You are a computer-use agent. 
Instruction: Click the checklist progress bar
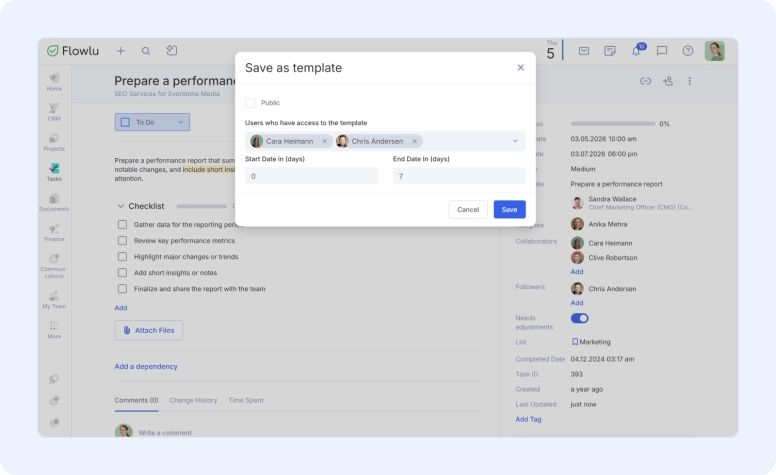tap(201, 206)
